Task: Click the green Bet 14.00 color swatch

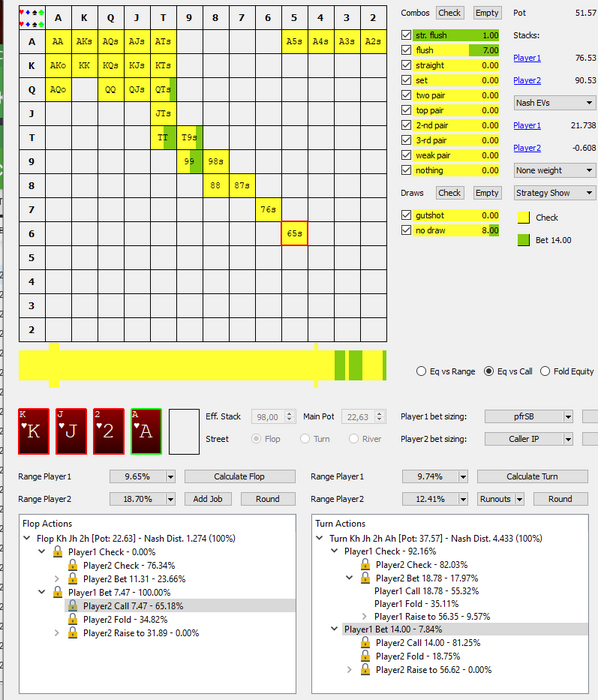Action: tap(523, 240)
